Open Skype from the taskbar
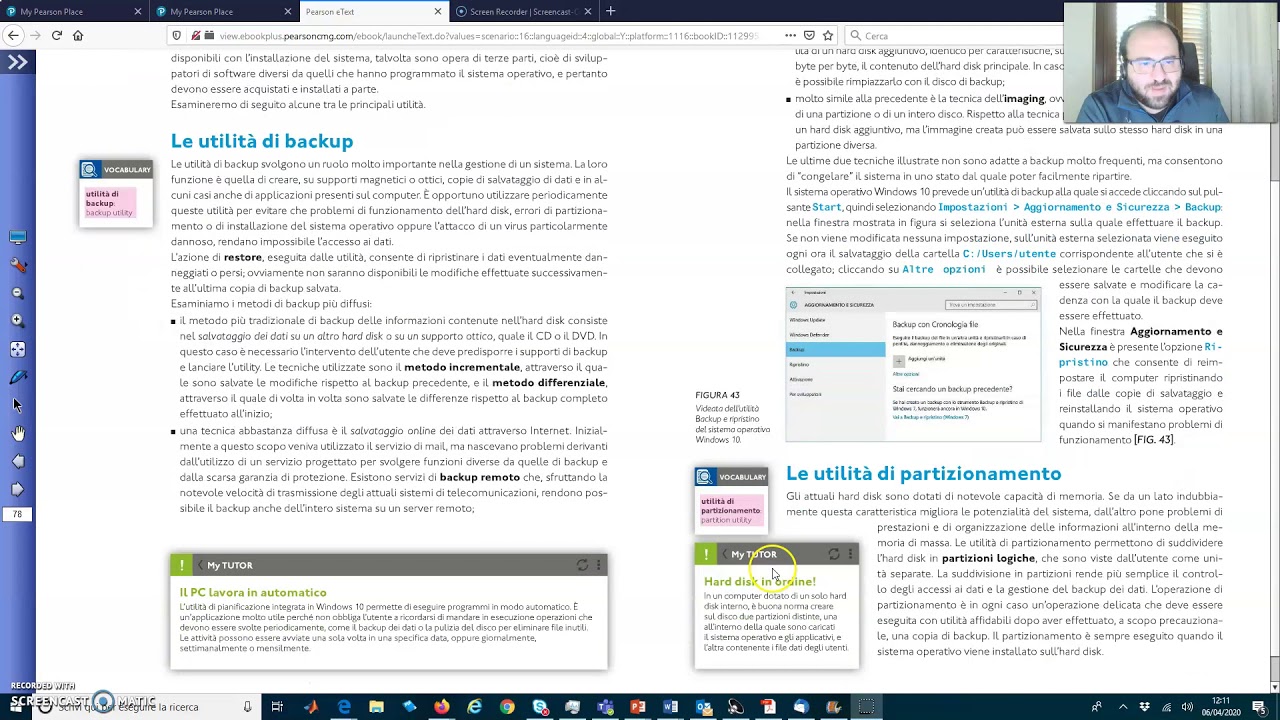 click(x=540, y=707)
